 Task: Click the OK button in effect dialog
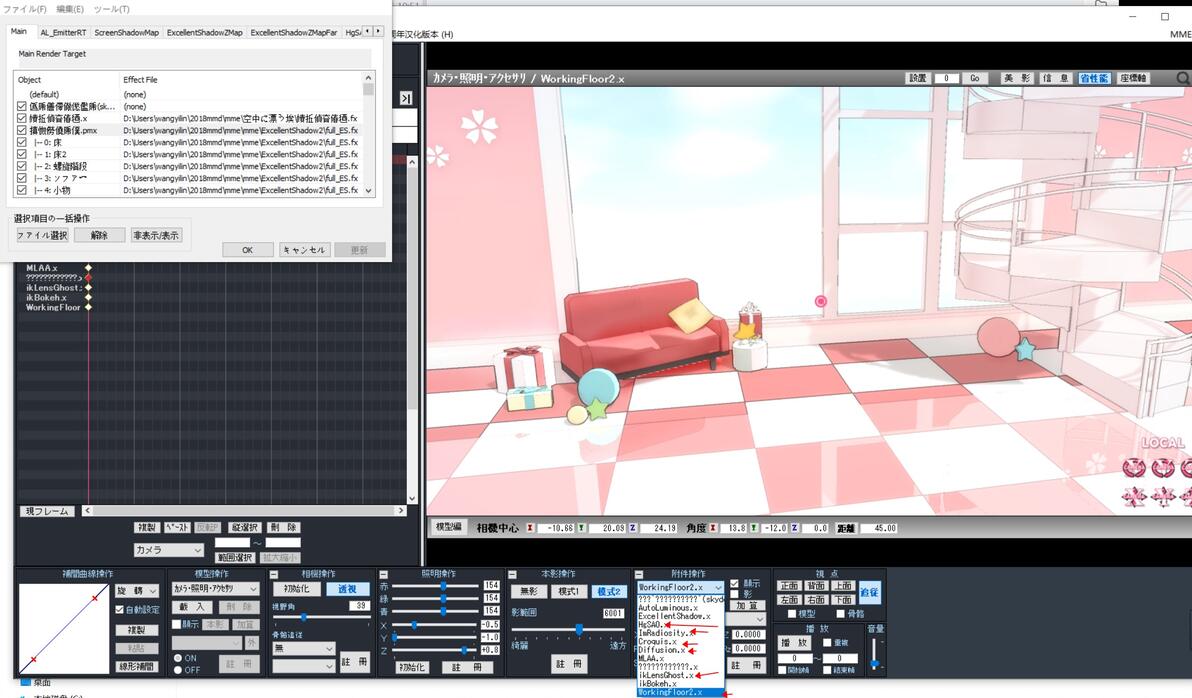coord(248,250)
